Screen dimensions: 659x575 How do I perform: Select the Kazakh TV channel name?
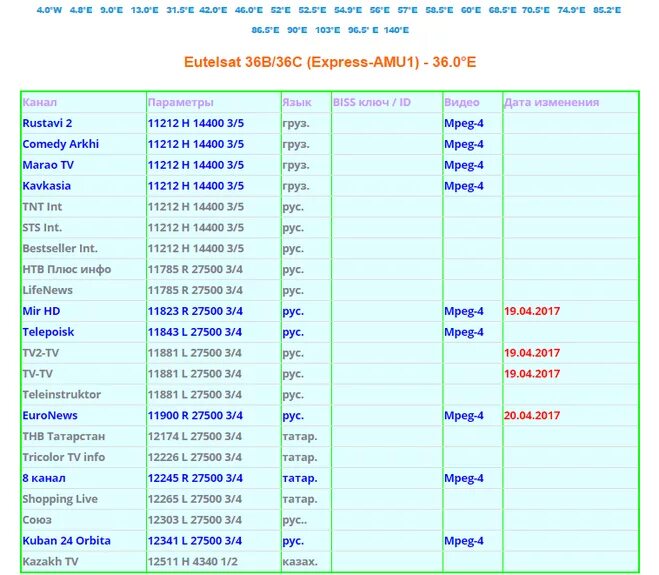pyautogui.click(x=50, y=562)
